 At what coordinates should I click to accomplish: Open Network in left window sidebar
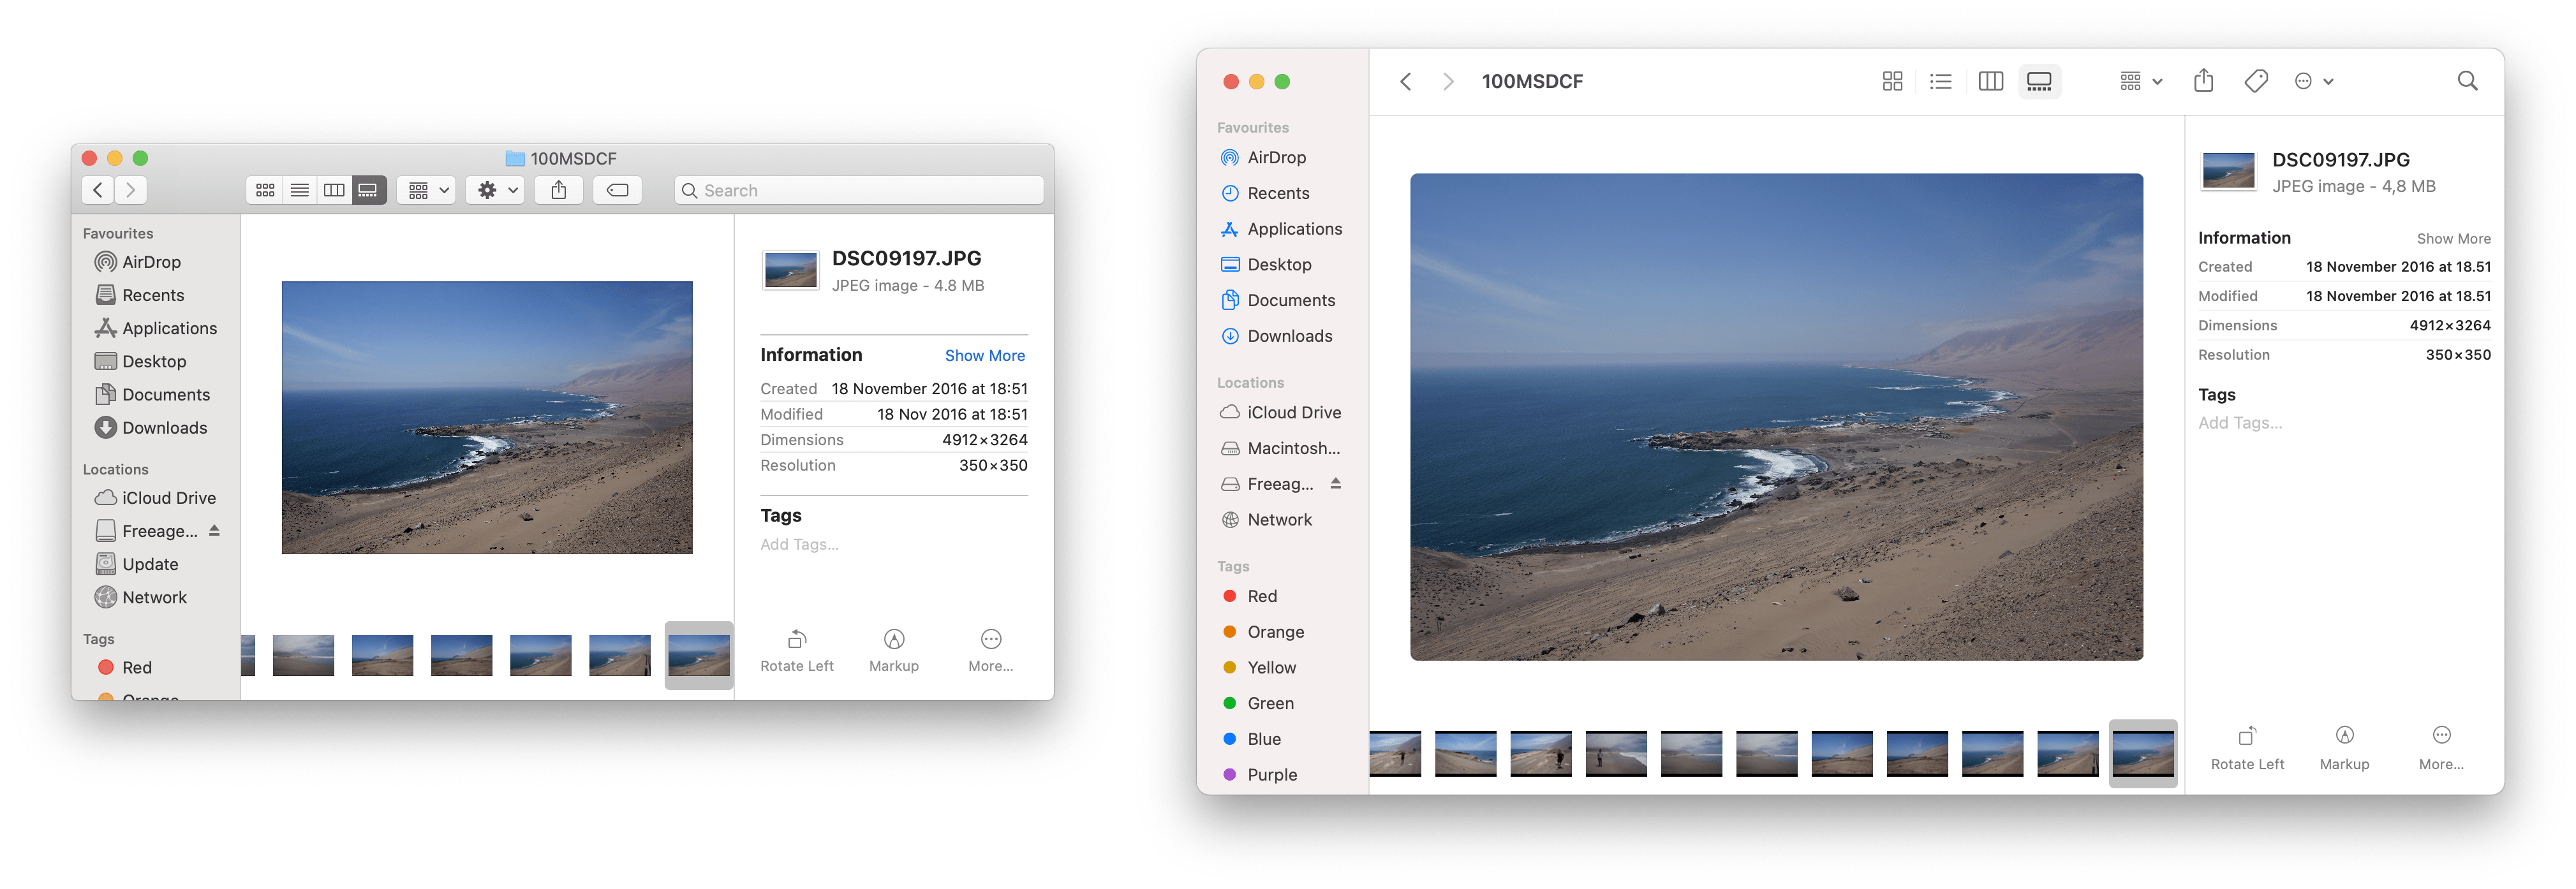pos(141,597)
